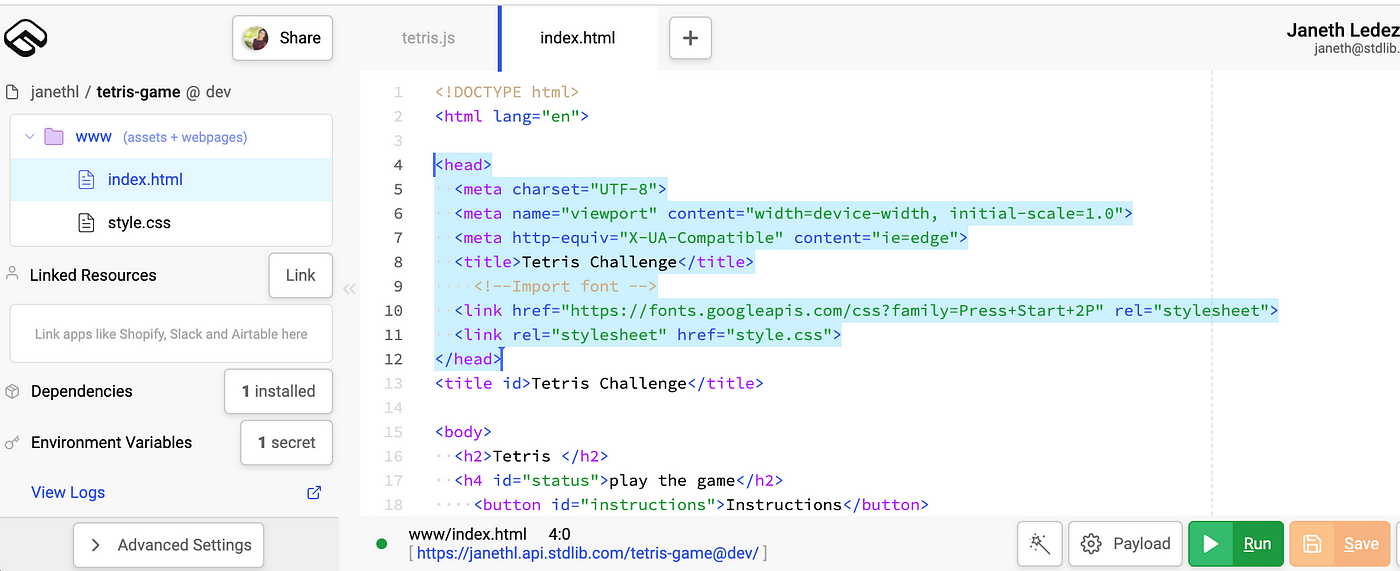Click the Environment Variables key icon
The image size is (1400, 571).
tap(13, 442)
